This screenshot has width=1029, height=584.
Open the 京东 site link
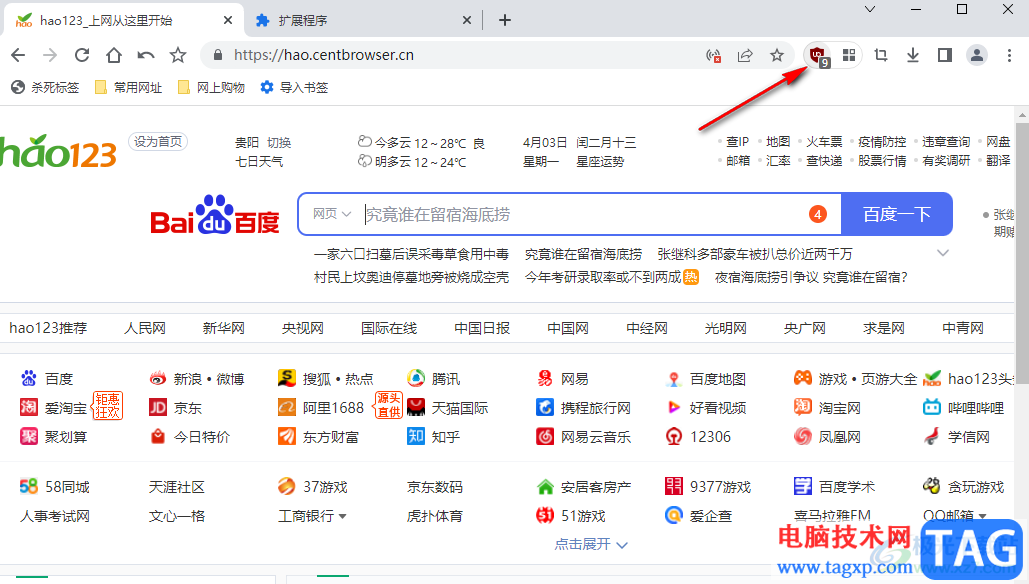175,407
